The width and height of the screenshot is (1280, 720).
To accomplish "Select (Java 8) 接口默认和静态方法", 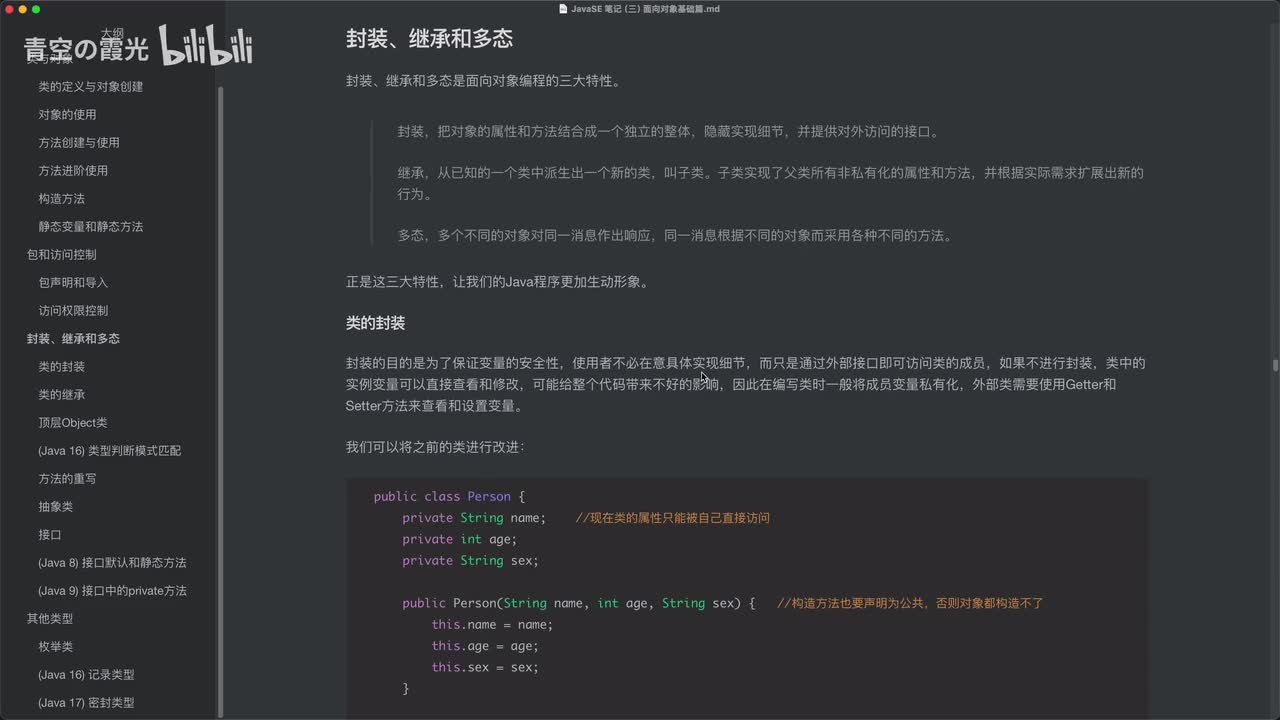I will tap(112, 563).
